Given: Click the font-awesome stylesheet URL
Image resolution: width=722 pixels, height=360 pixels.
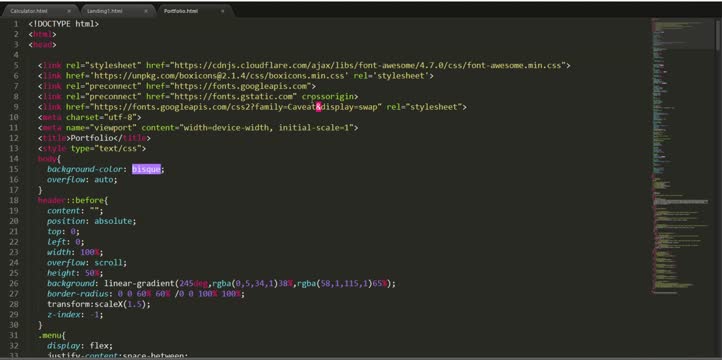Looking at the screenshot, I should tap(367, 65).
